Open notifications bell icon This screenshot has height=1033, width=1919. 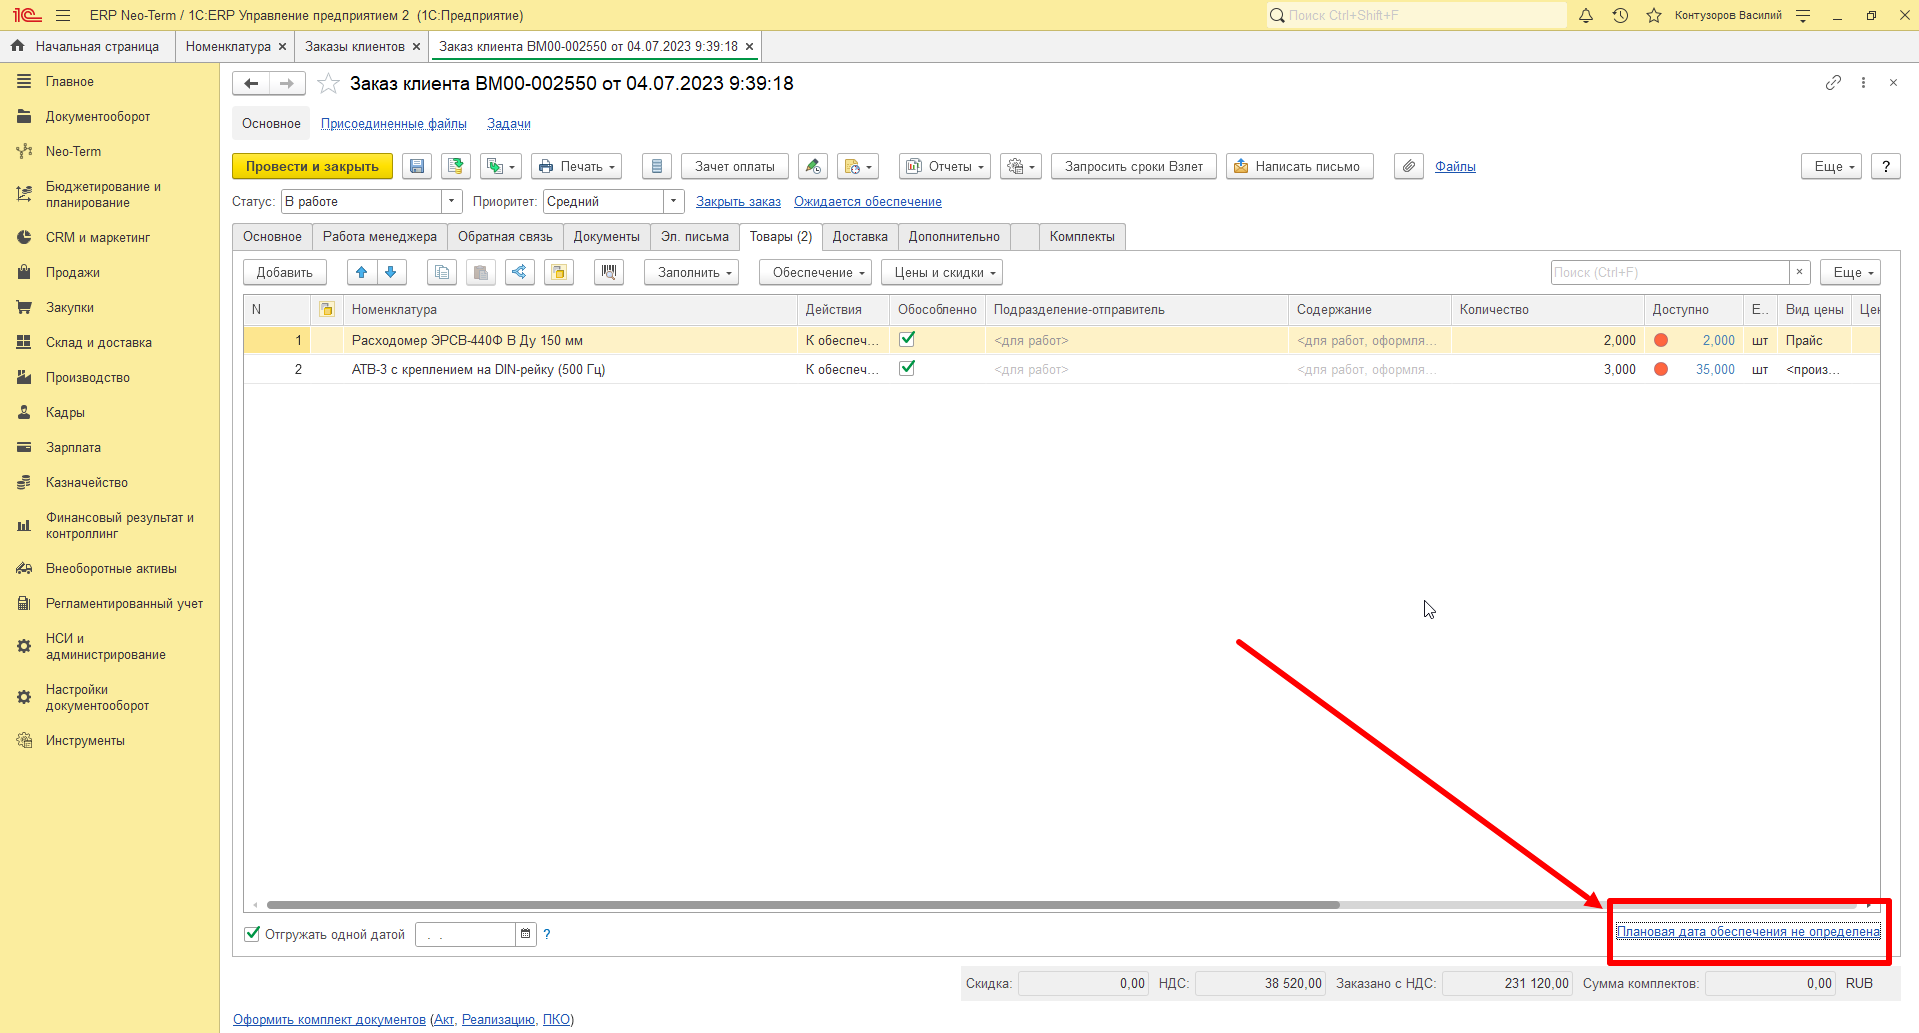click(x=1586, y=15)
